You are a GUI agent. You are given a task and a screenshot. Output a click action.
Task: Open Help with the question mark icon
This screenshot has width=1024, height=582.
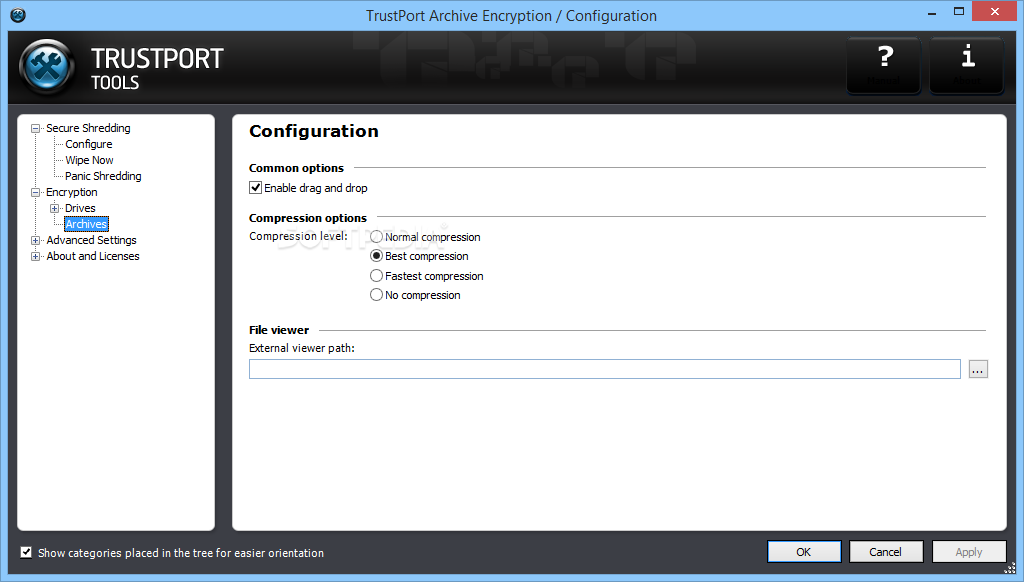(884, 66)
